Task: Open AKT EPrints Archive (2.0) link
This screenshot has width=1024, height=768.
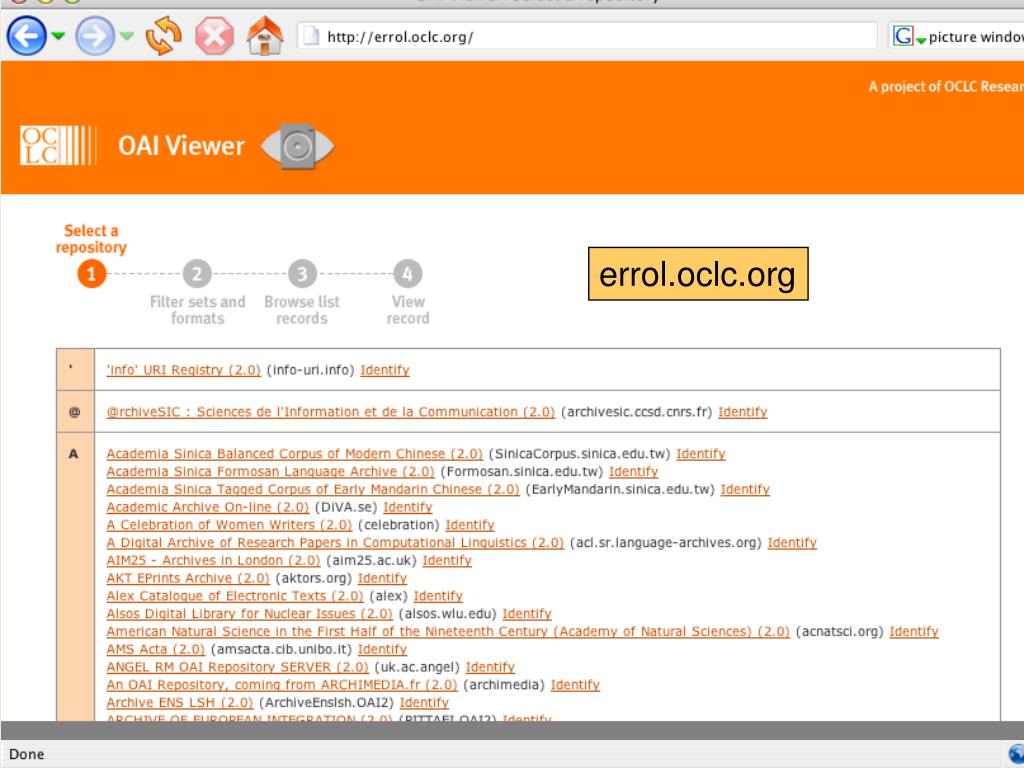Action: point(188,578)
